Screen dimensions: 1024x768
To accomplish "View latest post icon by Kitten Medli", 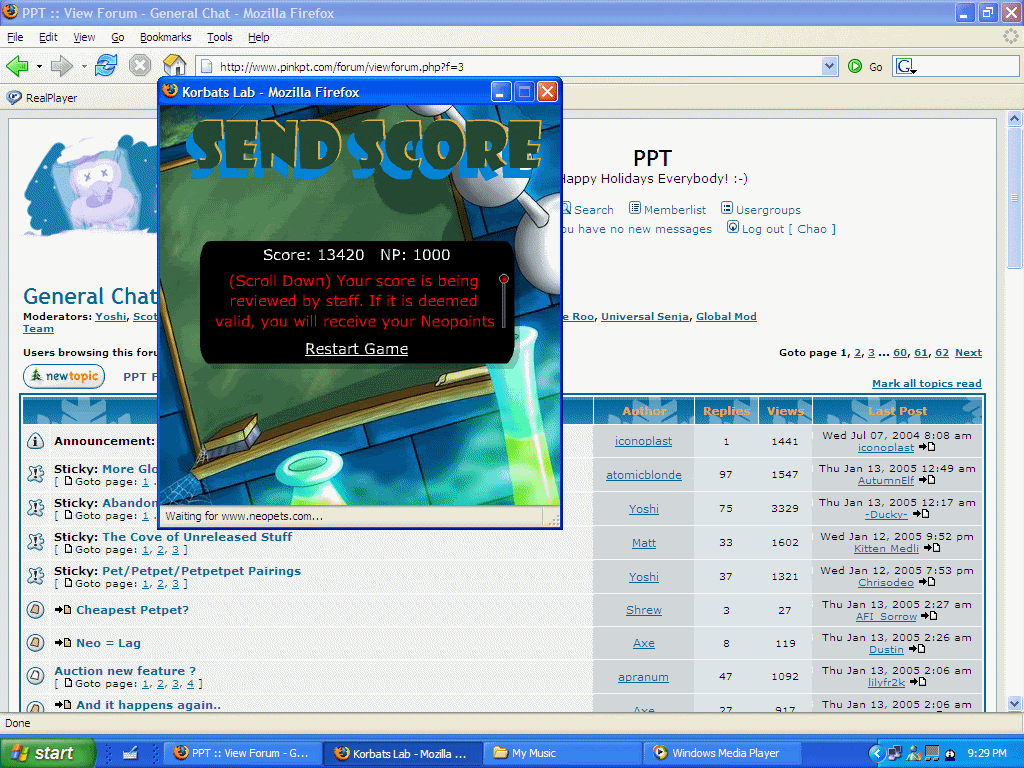I will click(932, 548).
